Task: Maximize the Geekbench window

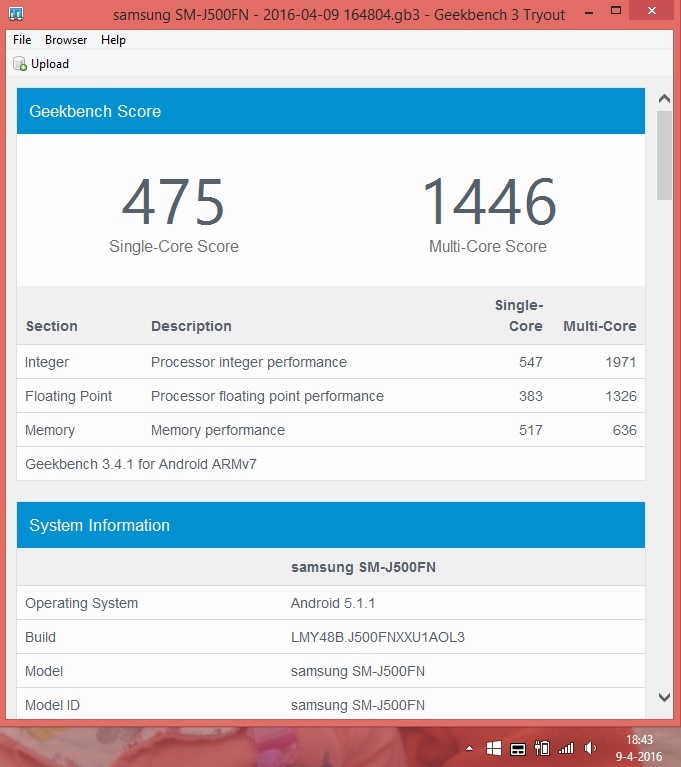Action: tap(616, 10)
